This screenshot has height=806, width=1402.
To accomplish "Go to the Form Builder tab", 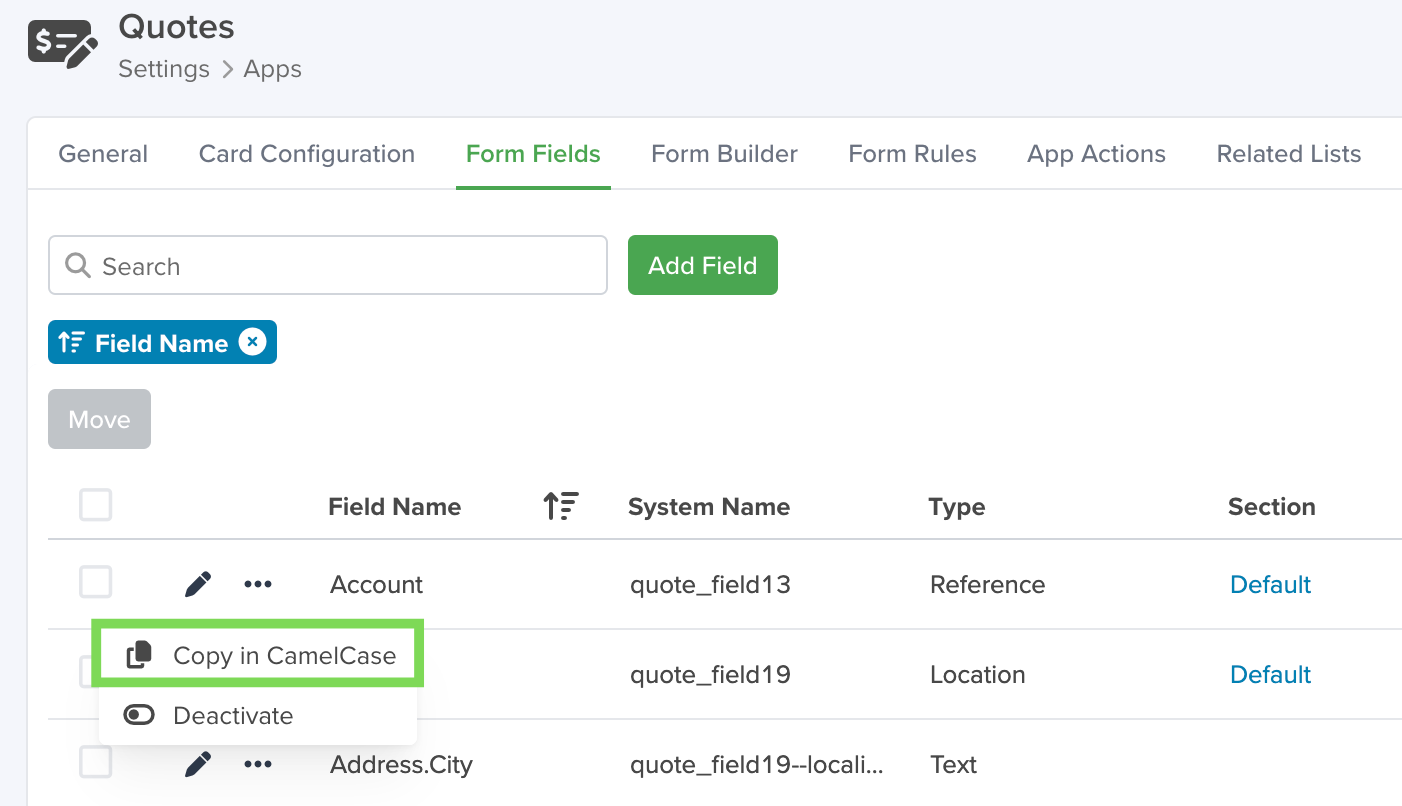I will 724,154.
